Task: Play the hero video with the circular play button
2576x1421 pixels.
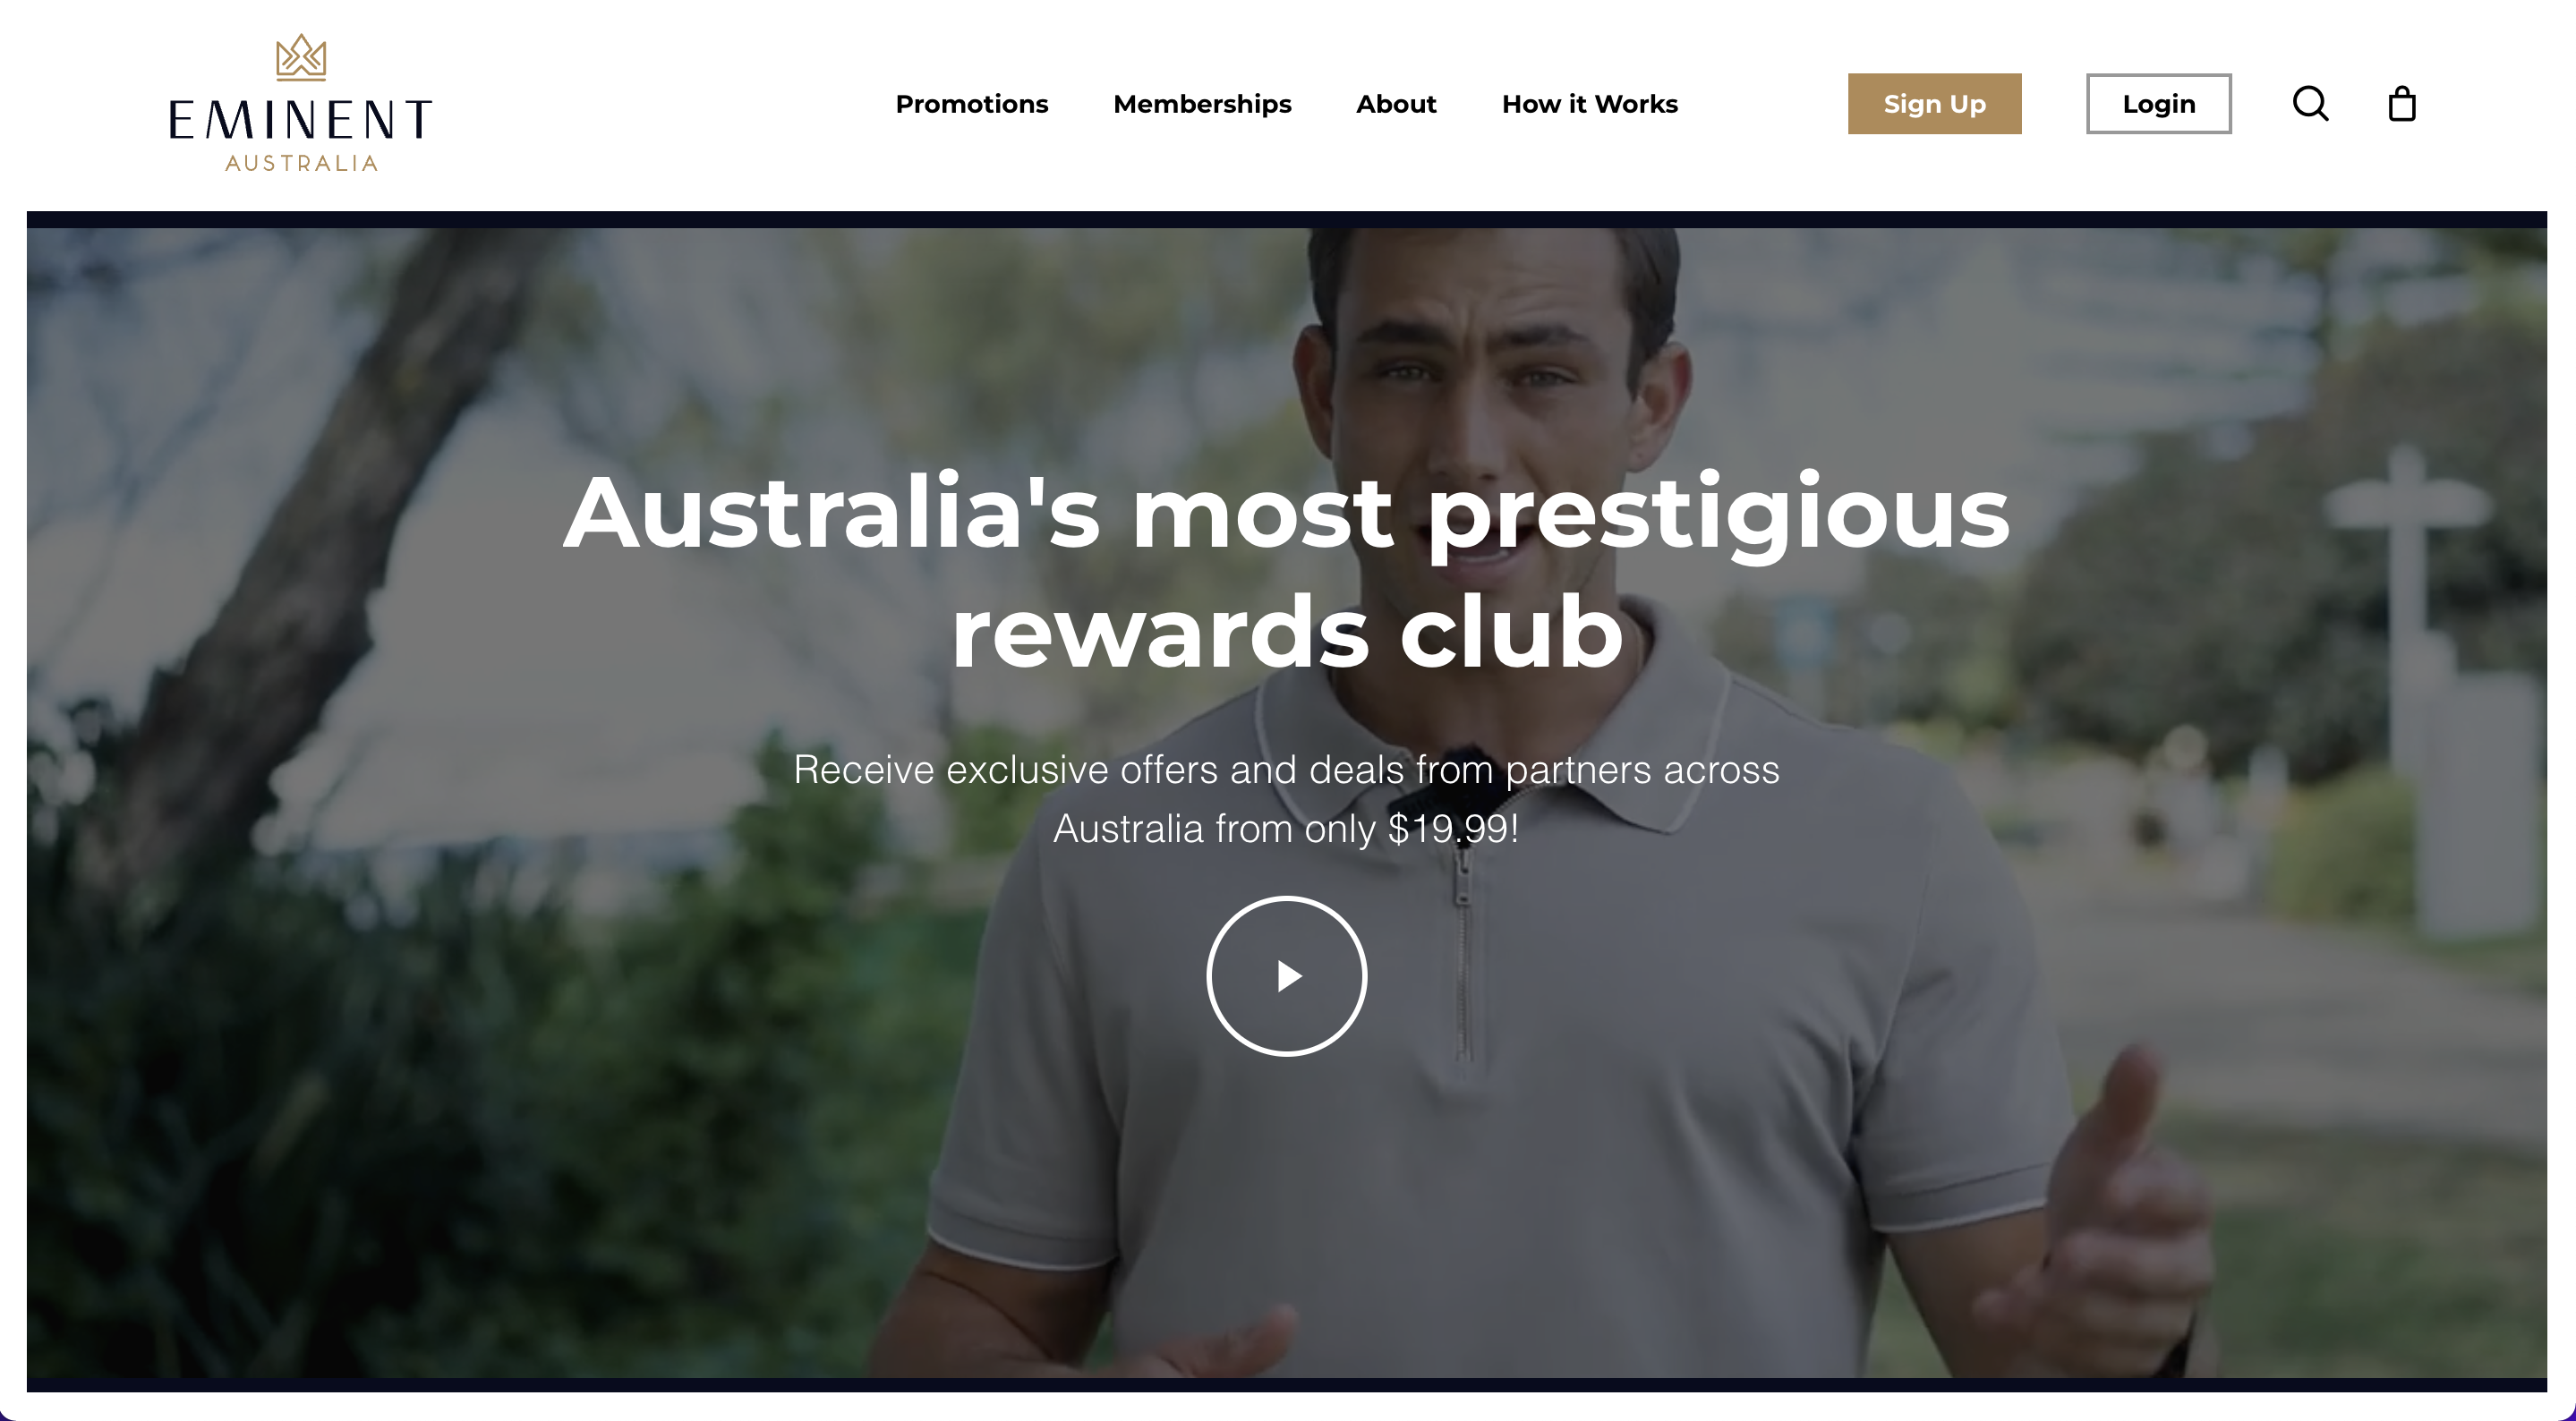Action: tap(1286, 975)
